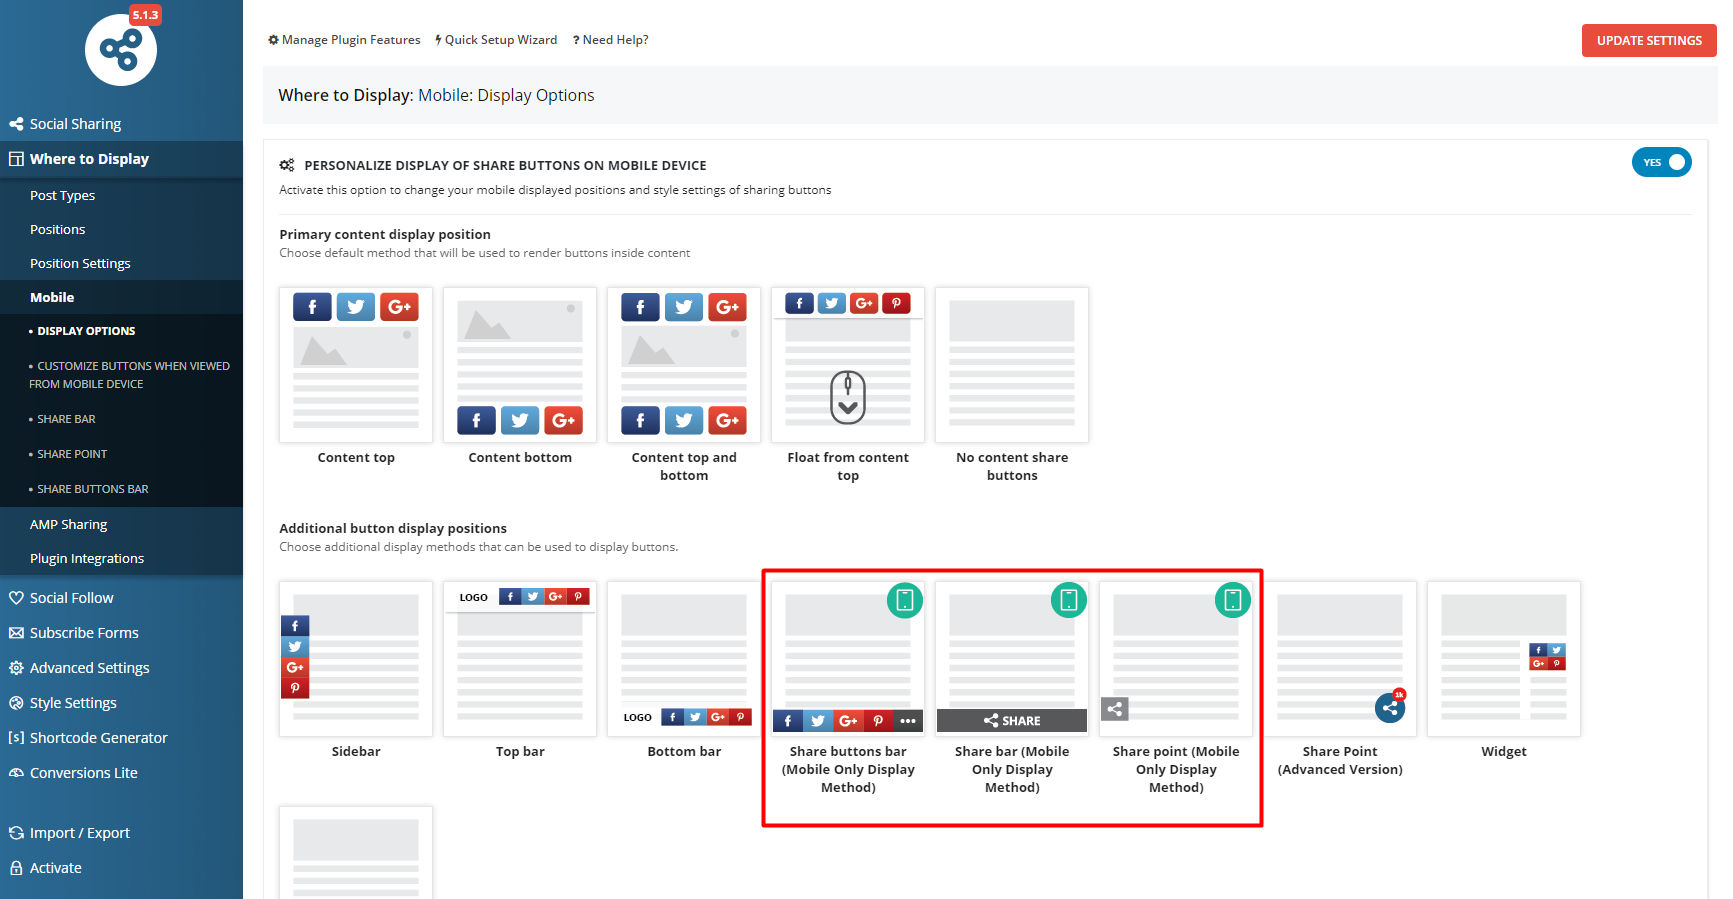
Task: Click the plugin logo with version 5.1.3
Action: click(x=121, y=49)
